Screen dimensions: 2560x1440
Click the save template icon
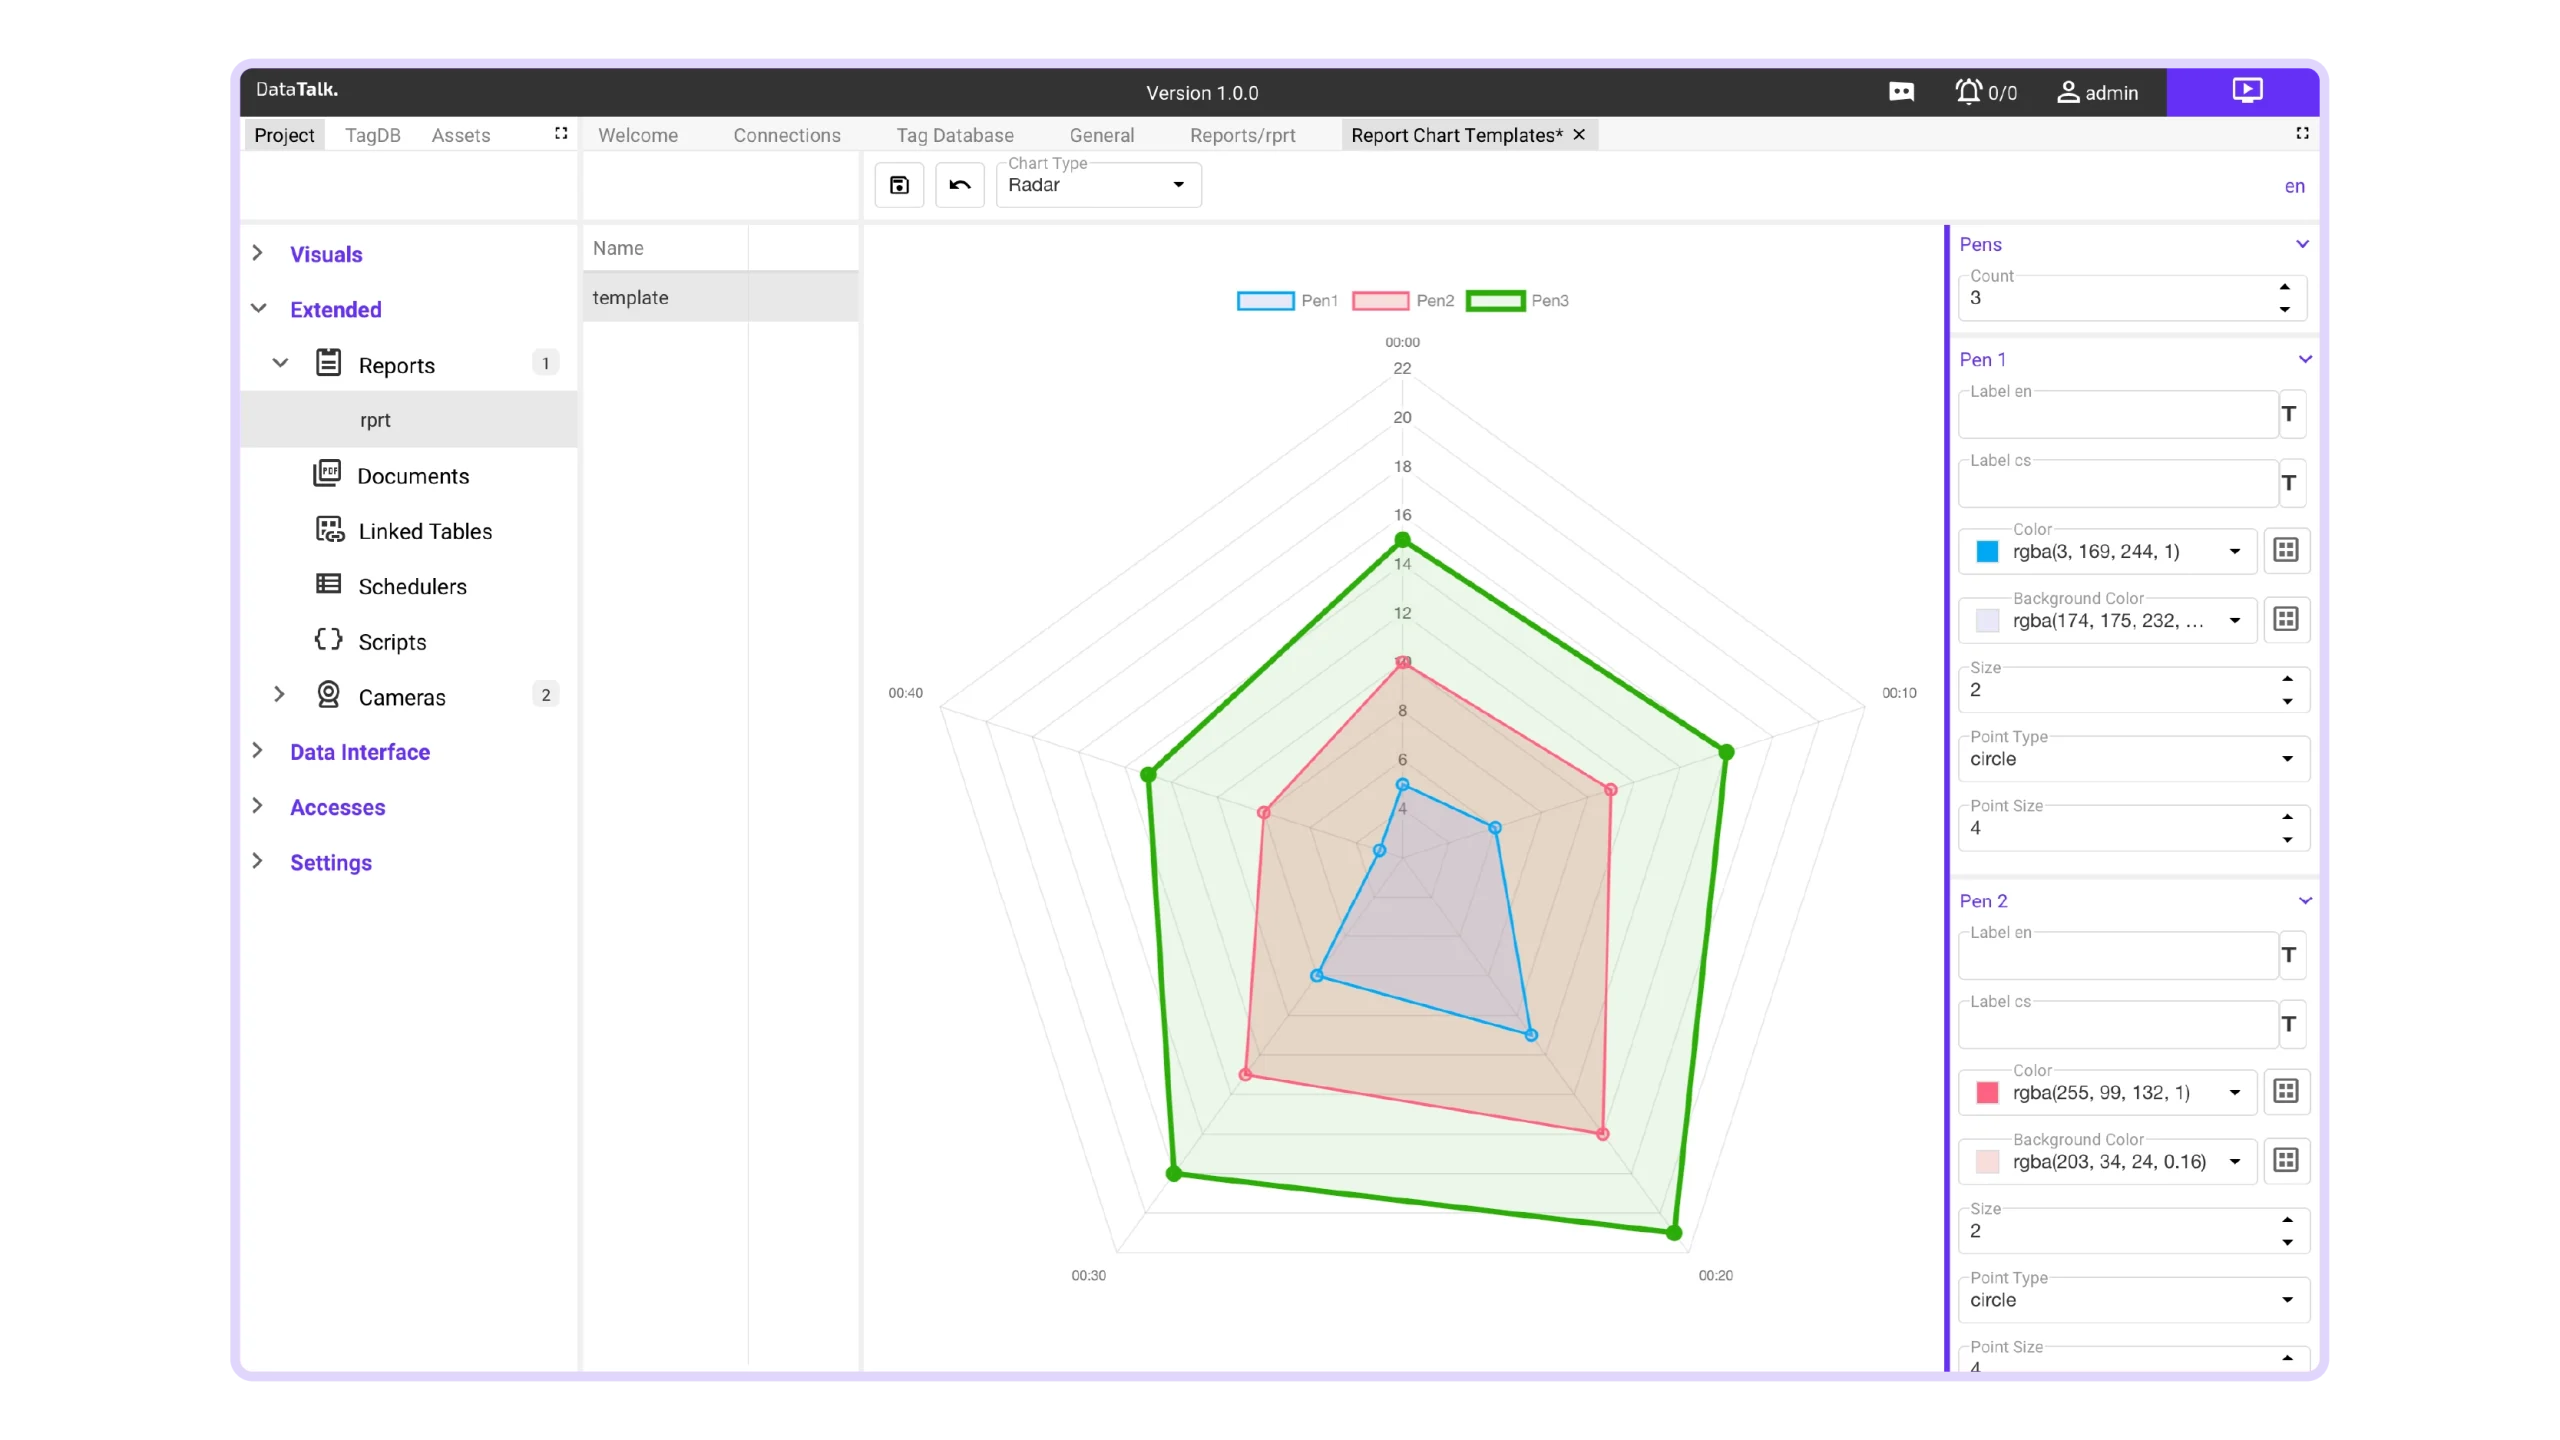pos(899,185)
